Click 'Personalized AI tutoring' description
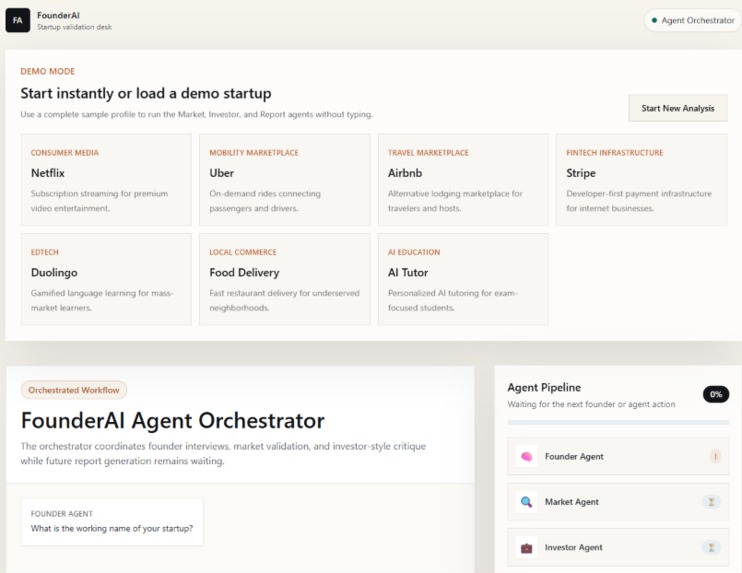 coord(453,300)
